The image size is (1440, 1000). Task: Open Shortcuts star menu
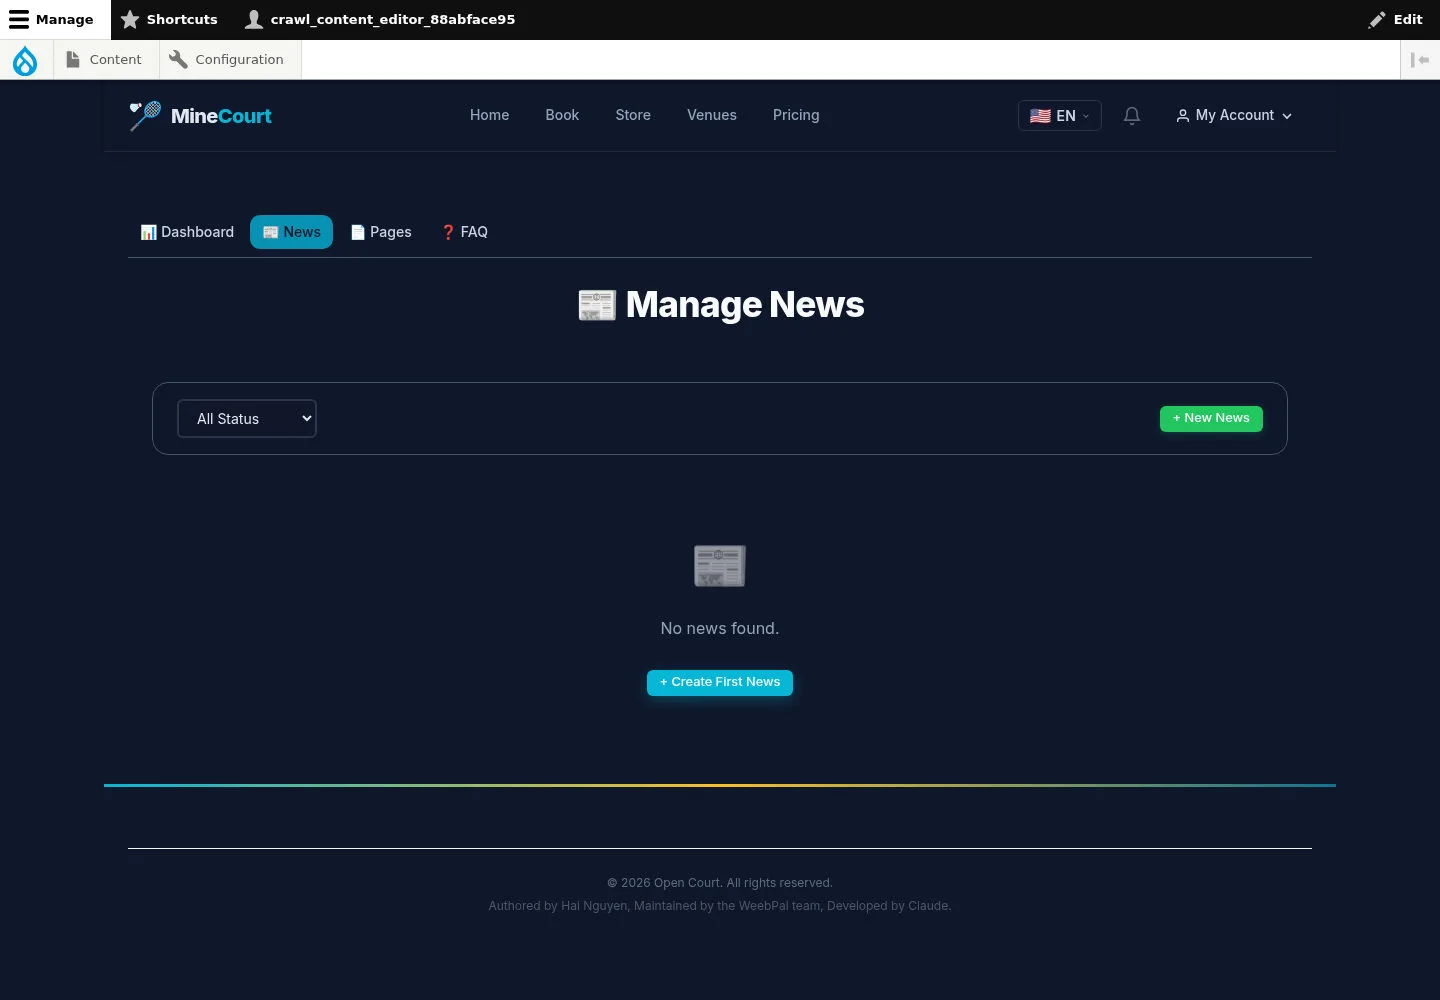tap(169, 19)
